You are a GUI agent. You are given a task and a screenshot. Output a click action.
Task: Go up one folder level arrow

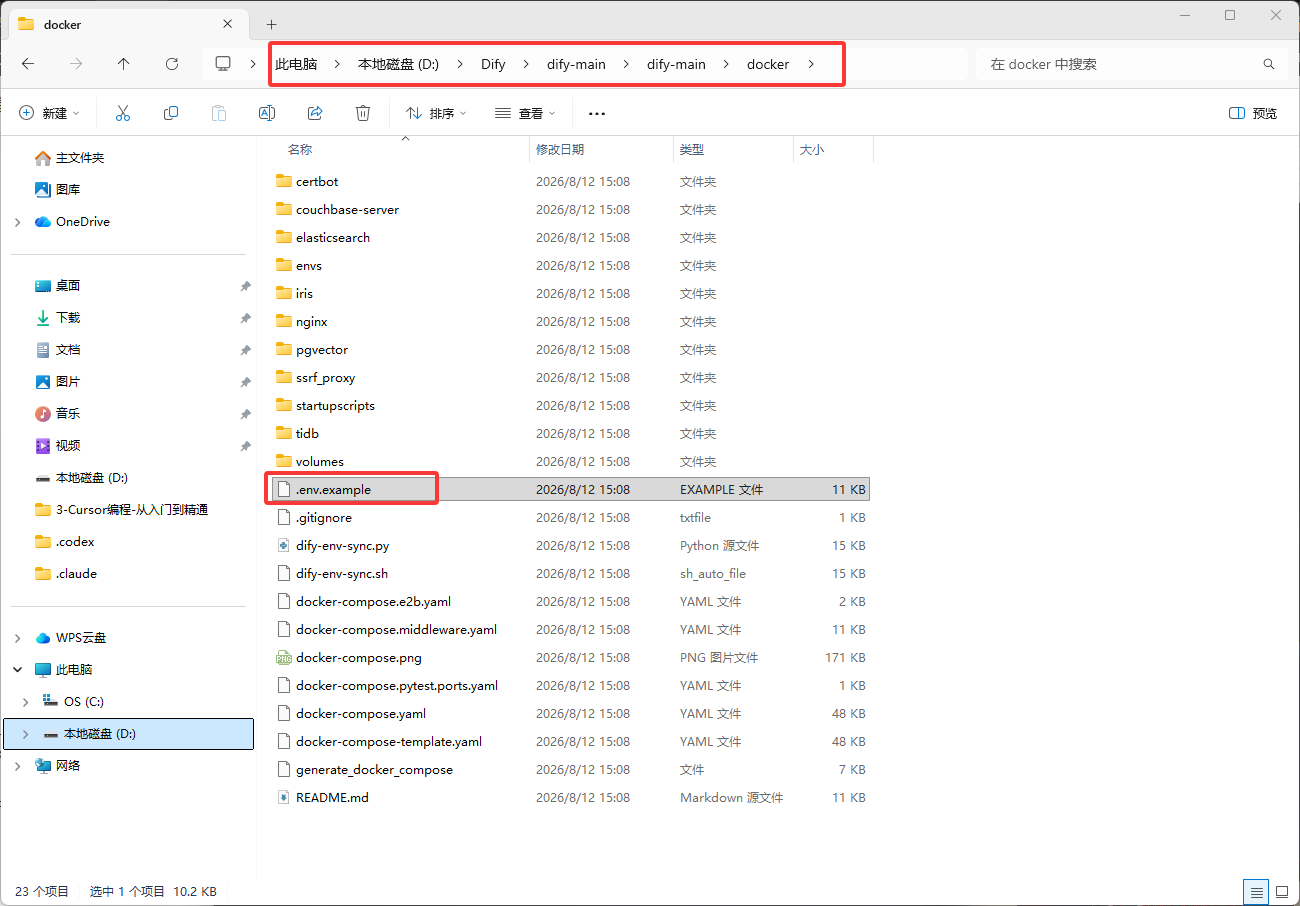(x=123, y=64)
